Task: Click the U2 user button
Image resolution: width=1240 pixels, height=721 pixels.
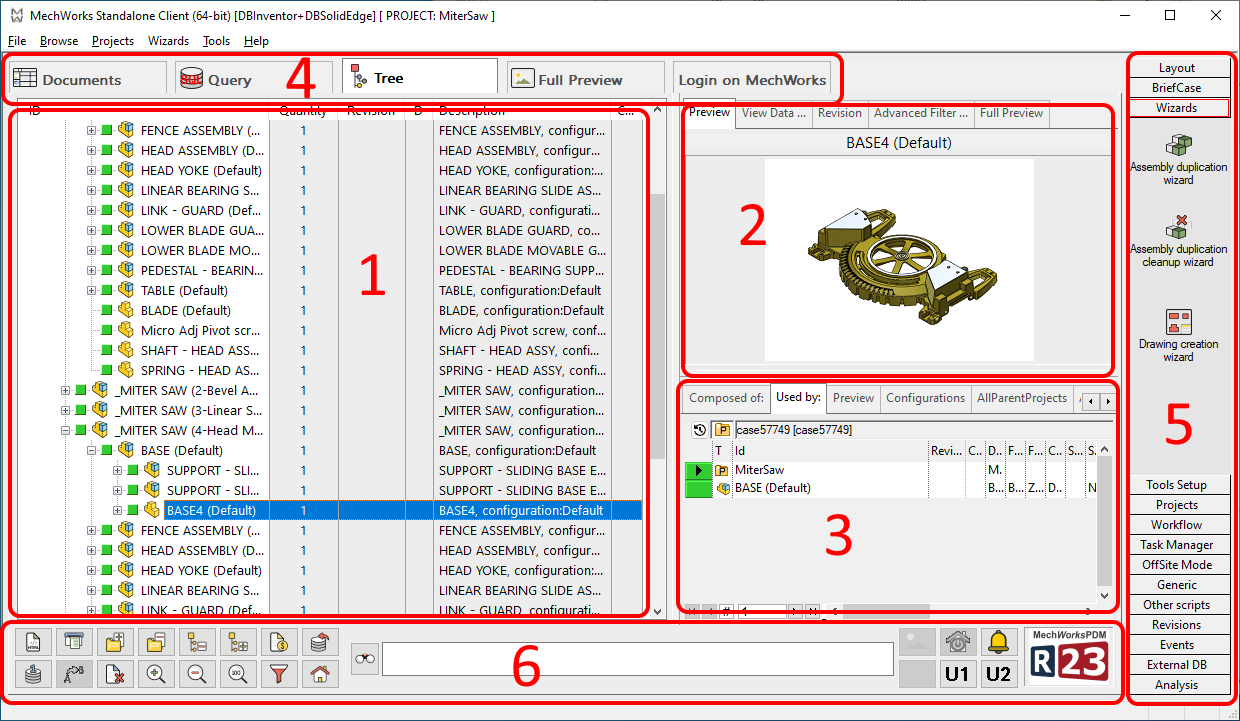Action: tap(998, 674)
